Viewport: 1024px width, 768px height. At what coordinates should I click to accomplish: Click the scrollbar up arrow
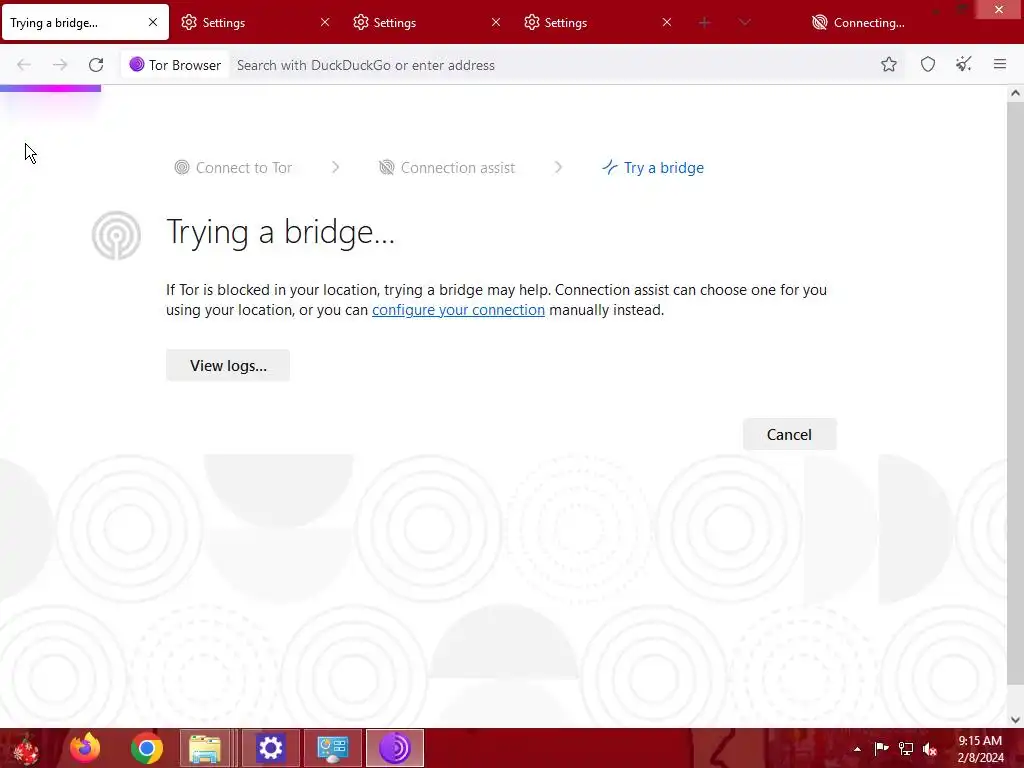[1015, 93]
